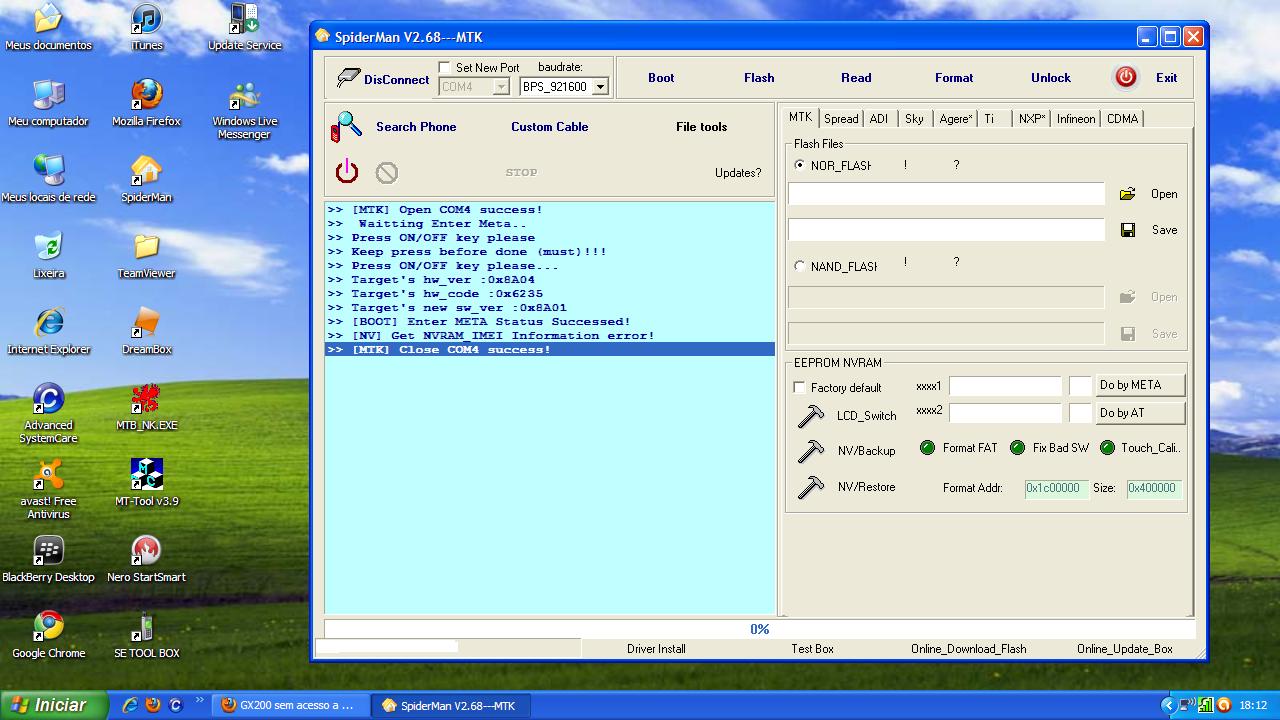Open Google Chrome desktop icon

pos(48,635)
